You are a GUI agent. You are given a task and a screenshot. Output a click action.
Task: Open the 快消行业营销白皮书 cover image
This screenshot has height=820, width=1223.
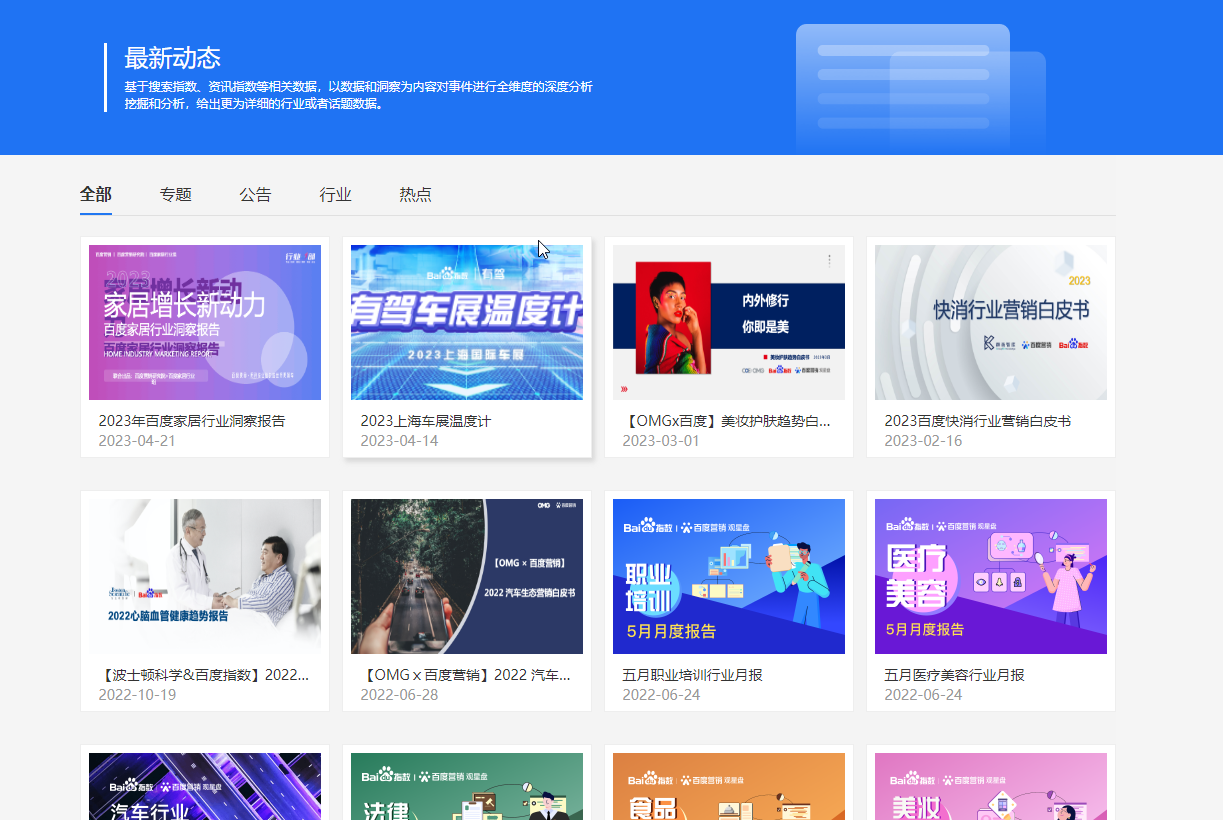pyautogui.click(x=991, y=322)
